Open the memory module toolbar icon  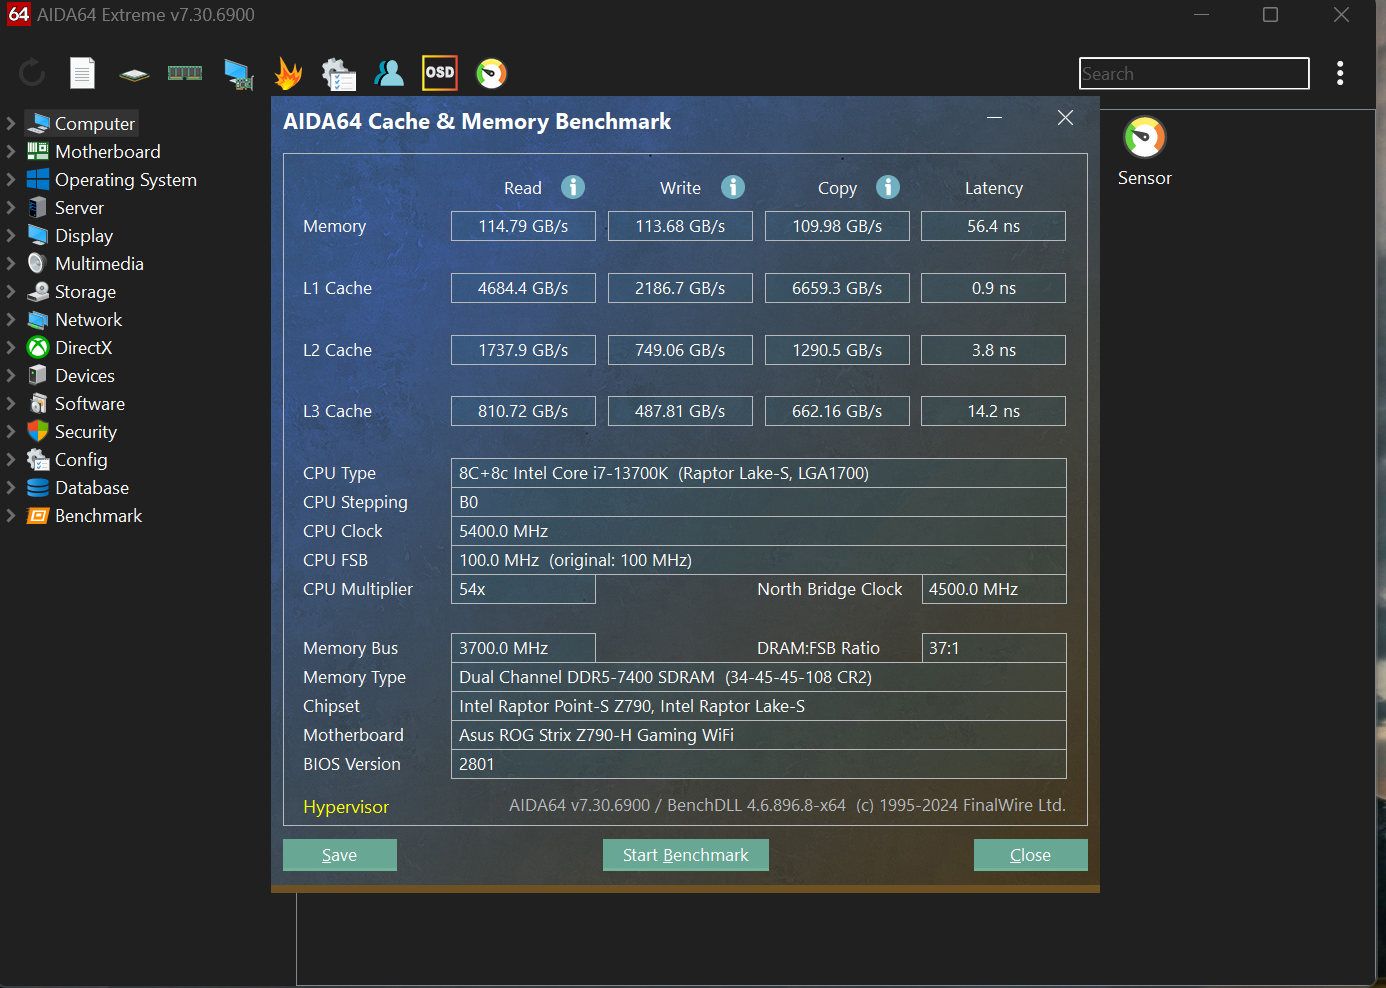(185, 73)
